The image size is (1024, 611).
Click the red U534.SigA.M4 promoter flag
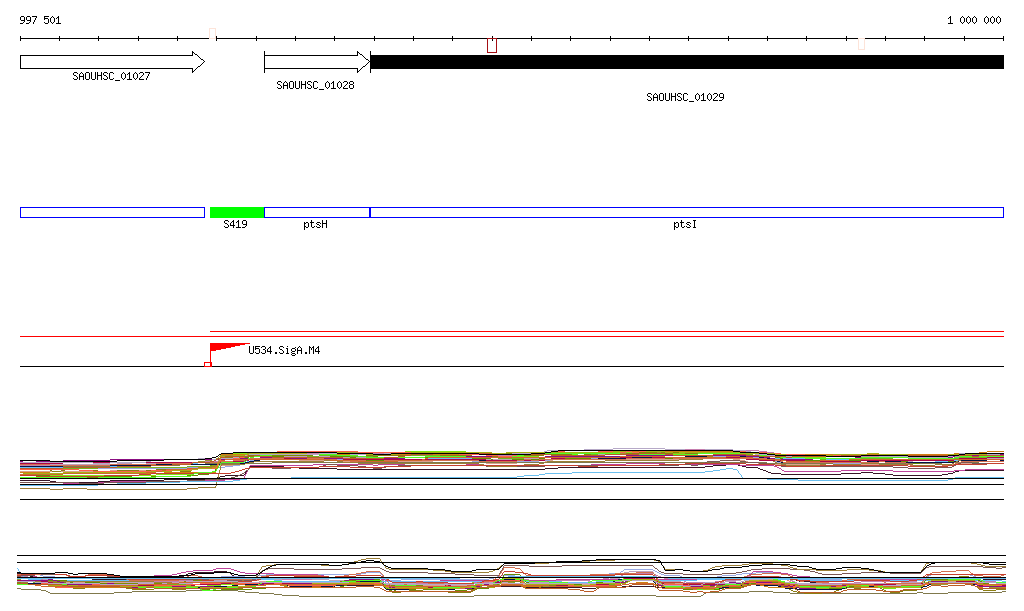[x=226, y=348]
